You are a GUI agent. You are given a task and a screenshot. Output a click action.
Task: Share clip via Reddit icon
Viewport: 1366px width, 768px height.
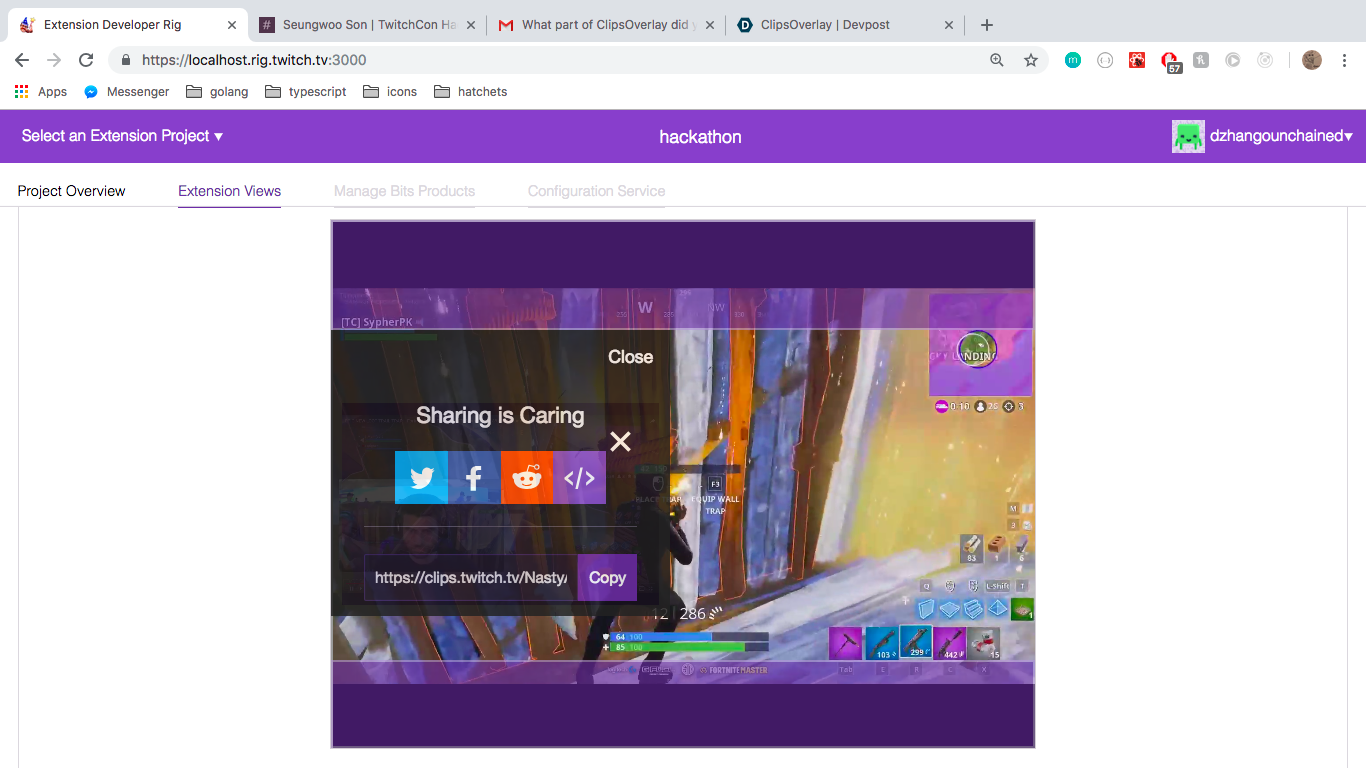[527, 477]
